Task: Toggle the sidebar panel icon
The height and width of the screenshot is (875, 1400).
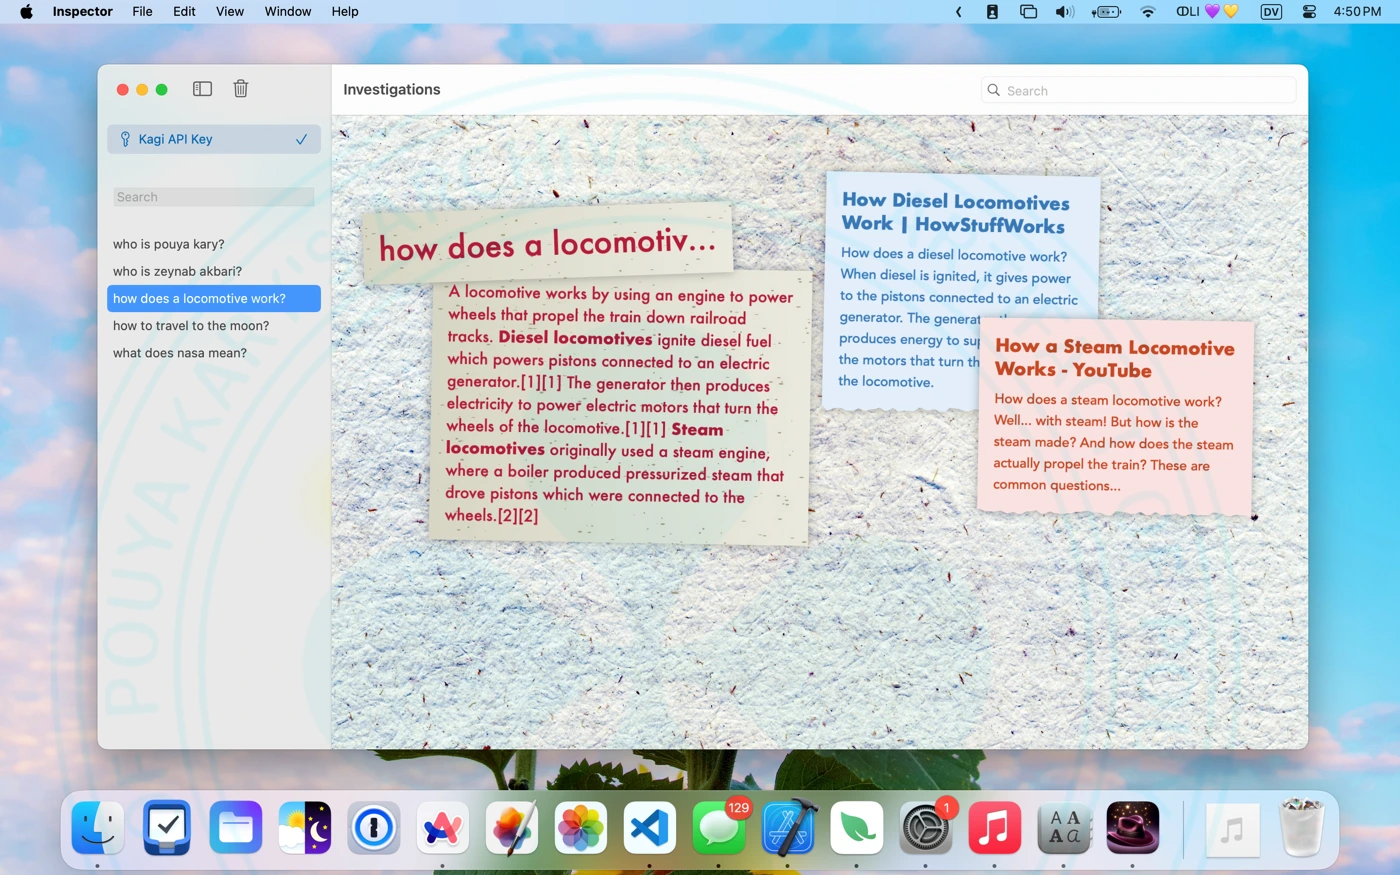Action: click(x=202, y=89)
